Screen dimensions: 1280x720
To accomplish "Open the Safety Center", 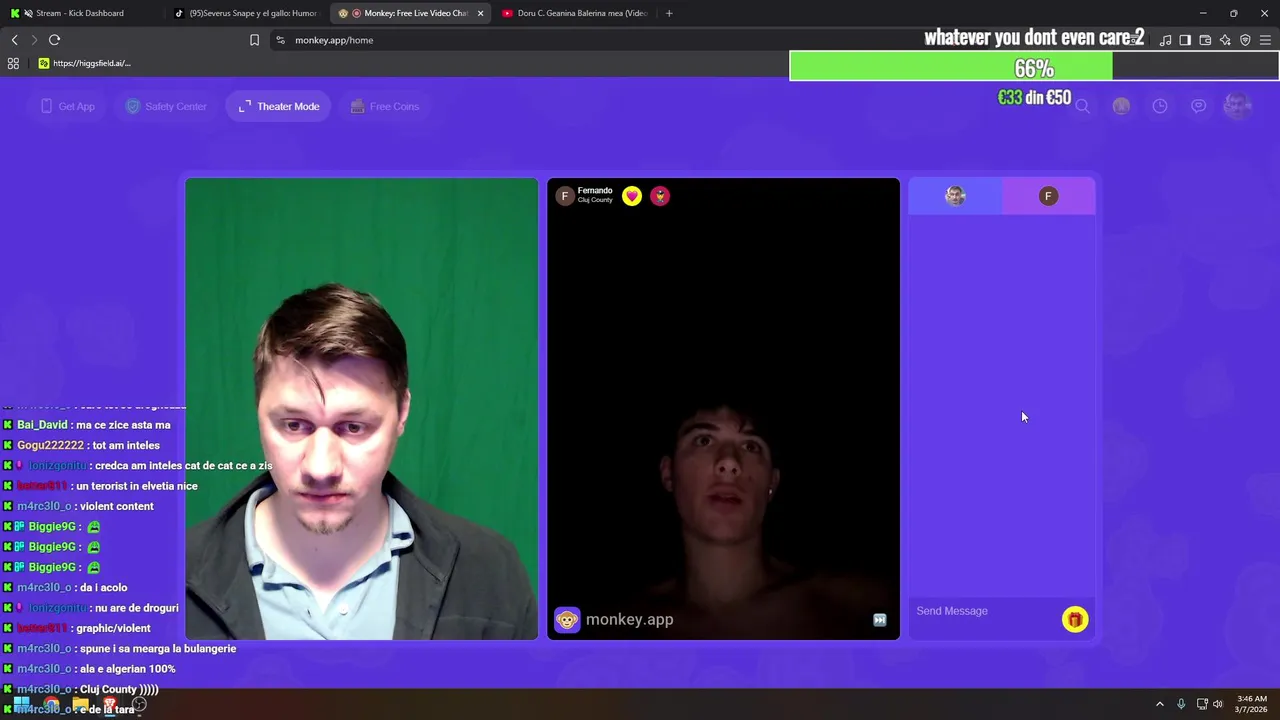I will click(x=166, y=106).
